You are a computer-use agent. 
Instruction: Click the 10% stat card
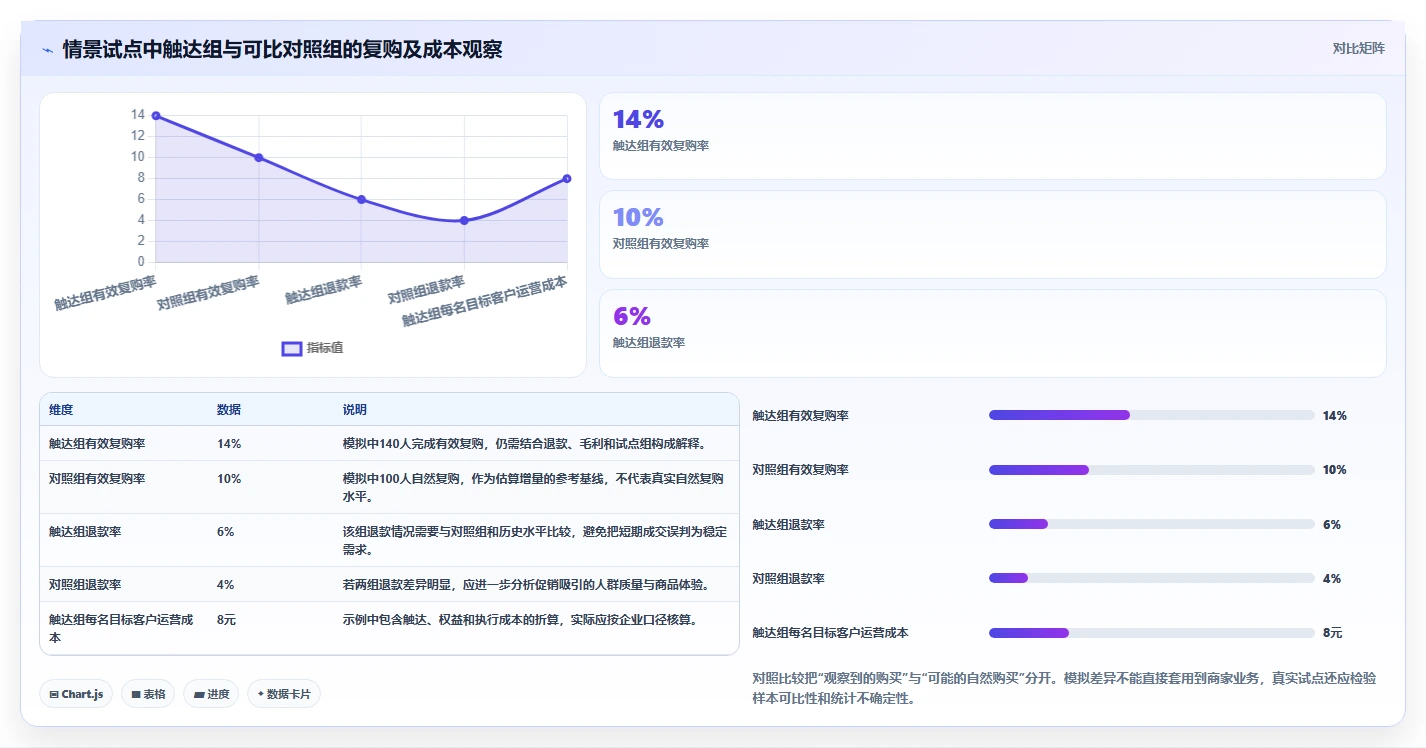993,234
